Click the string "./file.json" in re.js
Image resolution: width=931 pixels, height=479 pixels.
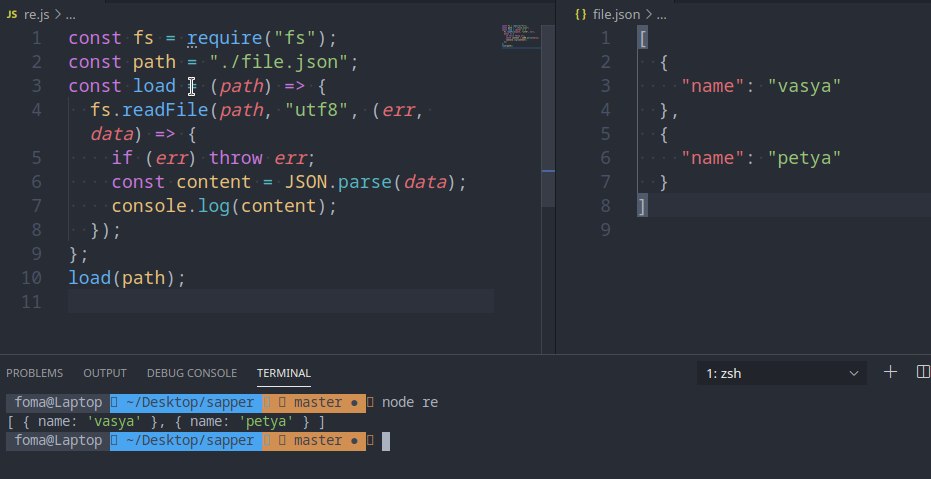coord(278,62)
